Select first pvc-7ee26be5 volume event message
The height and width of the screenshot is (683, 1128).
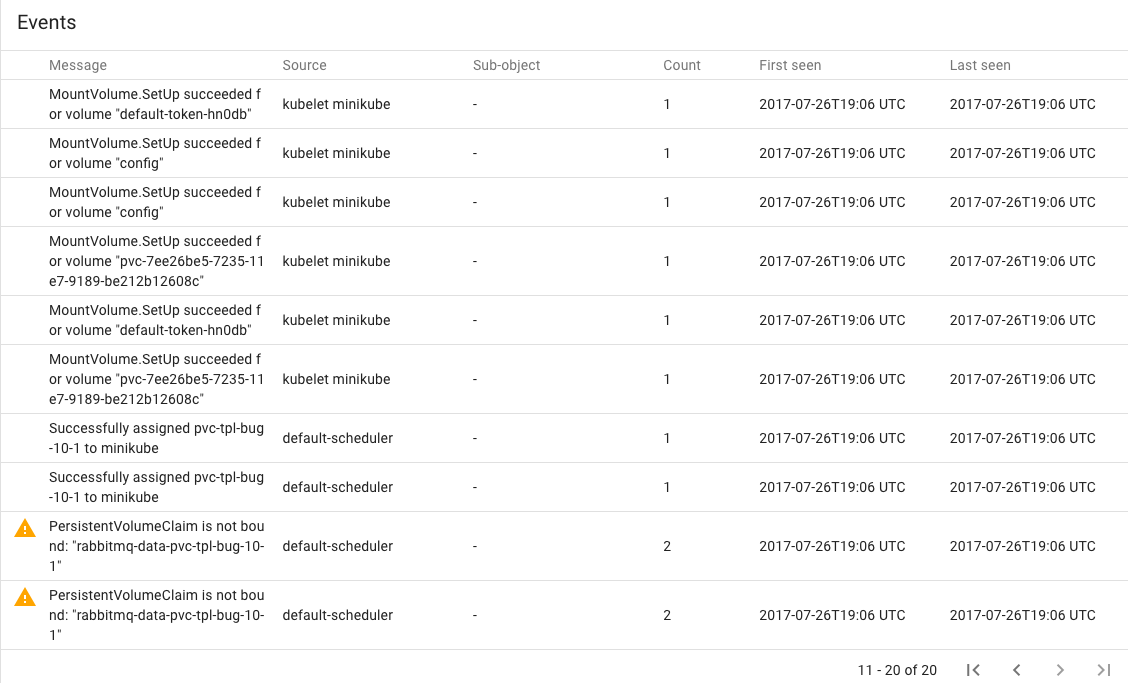(x=156, y=261)
